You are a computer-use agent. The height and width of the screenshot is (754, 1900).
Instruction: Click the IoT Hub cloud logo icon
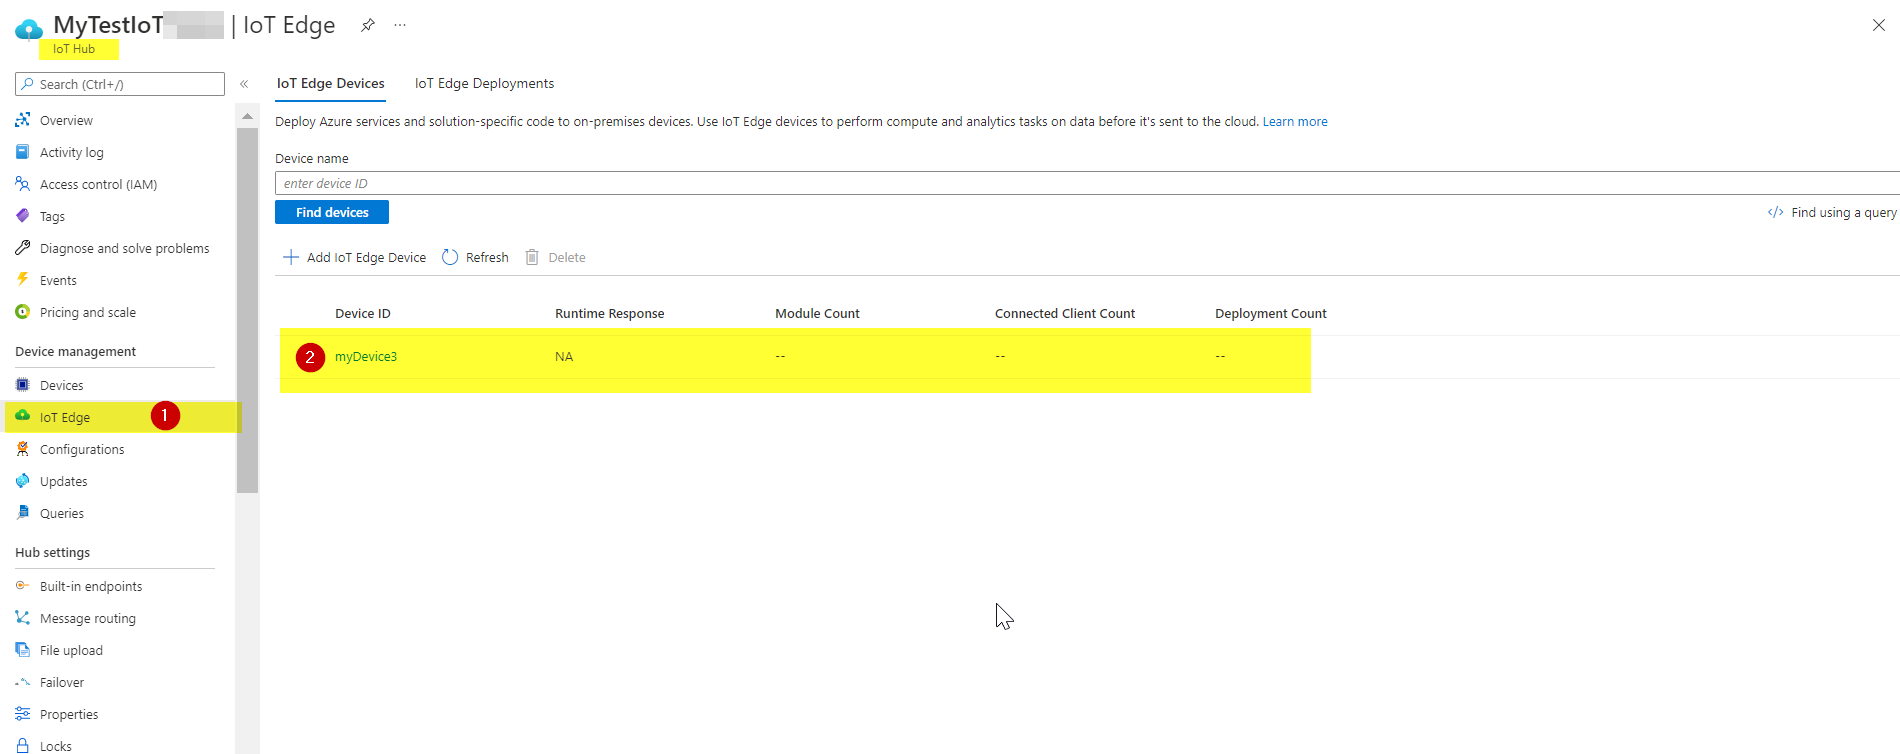click(x=29, y=30)
